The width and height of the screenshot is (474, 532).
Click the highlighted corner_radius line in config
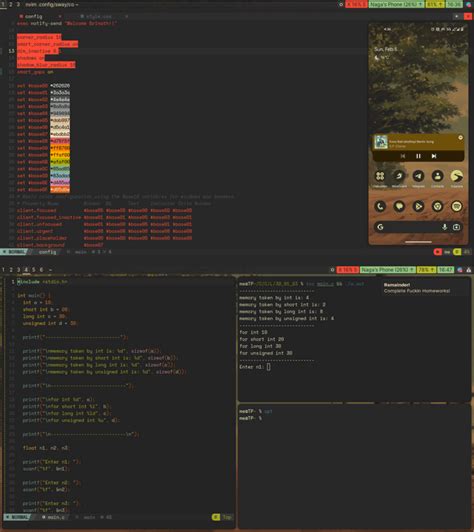pyautogui.click(x=39, y=37)
